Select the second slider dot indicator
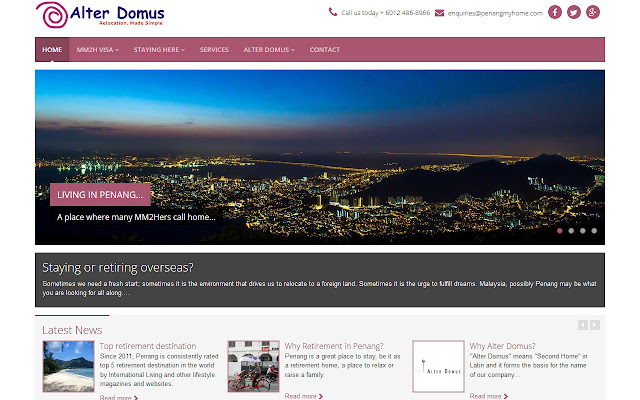 pyautogui.click(x=571, y=231)
